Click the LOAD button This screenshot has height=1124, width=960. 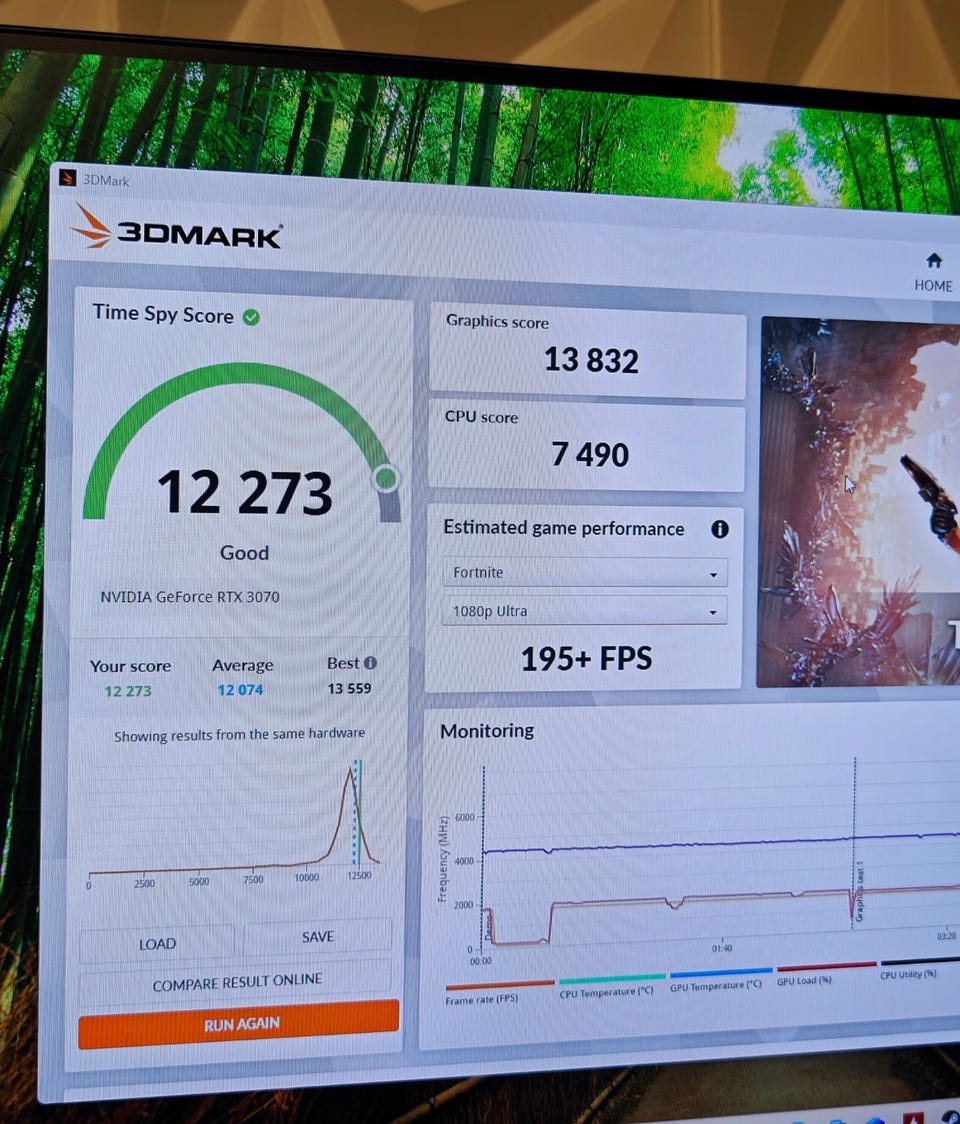pyautogui.click(x=157, y=944)
